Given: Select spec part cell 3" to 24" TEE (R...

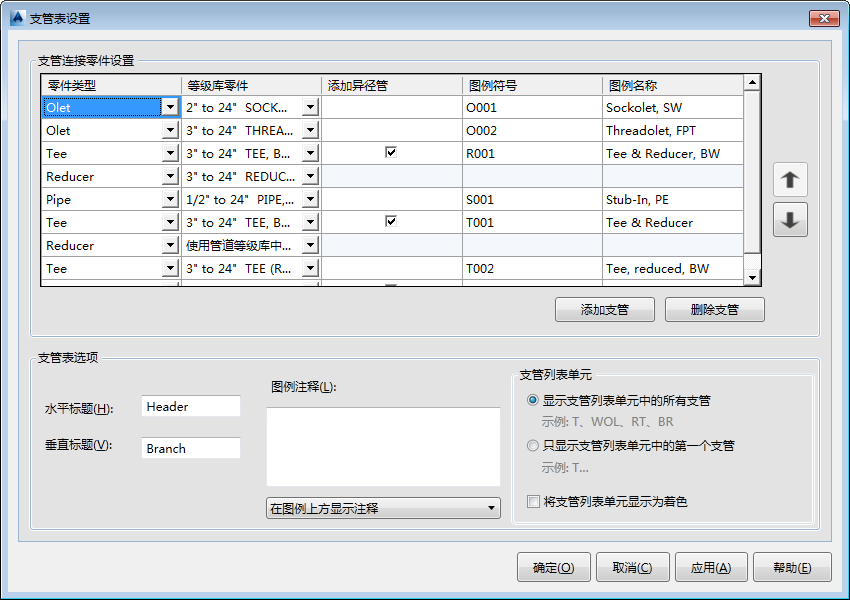Looking at the screenshot, I should pos(242,268).
